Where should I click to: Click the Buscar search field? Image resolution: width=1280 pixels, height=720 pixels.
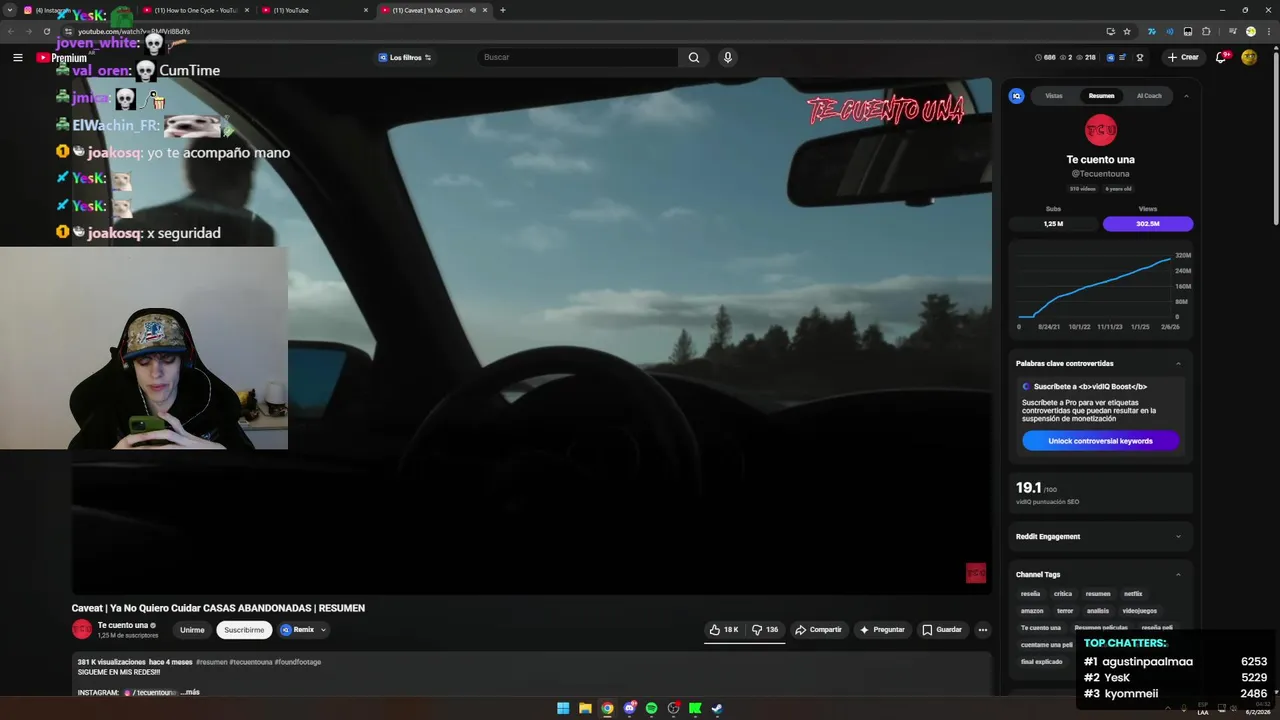click(x=578, y=57)
